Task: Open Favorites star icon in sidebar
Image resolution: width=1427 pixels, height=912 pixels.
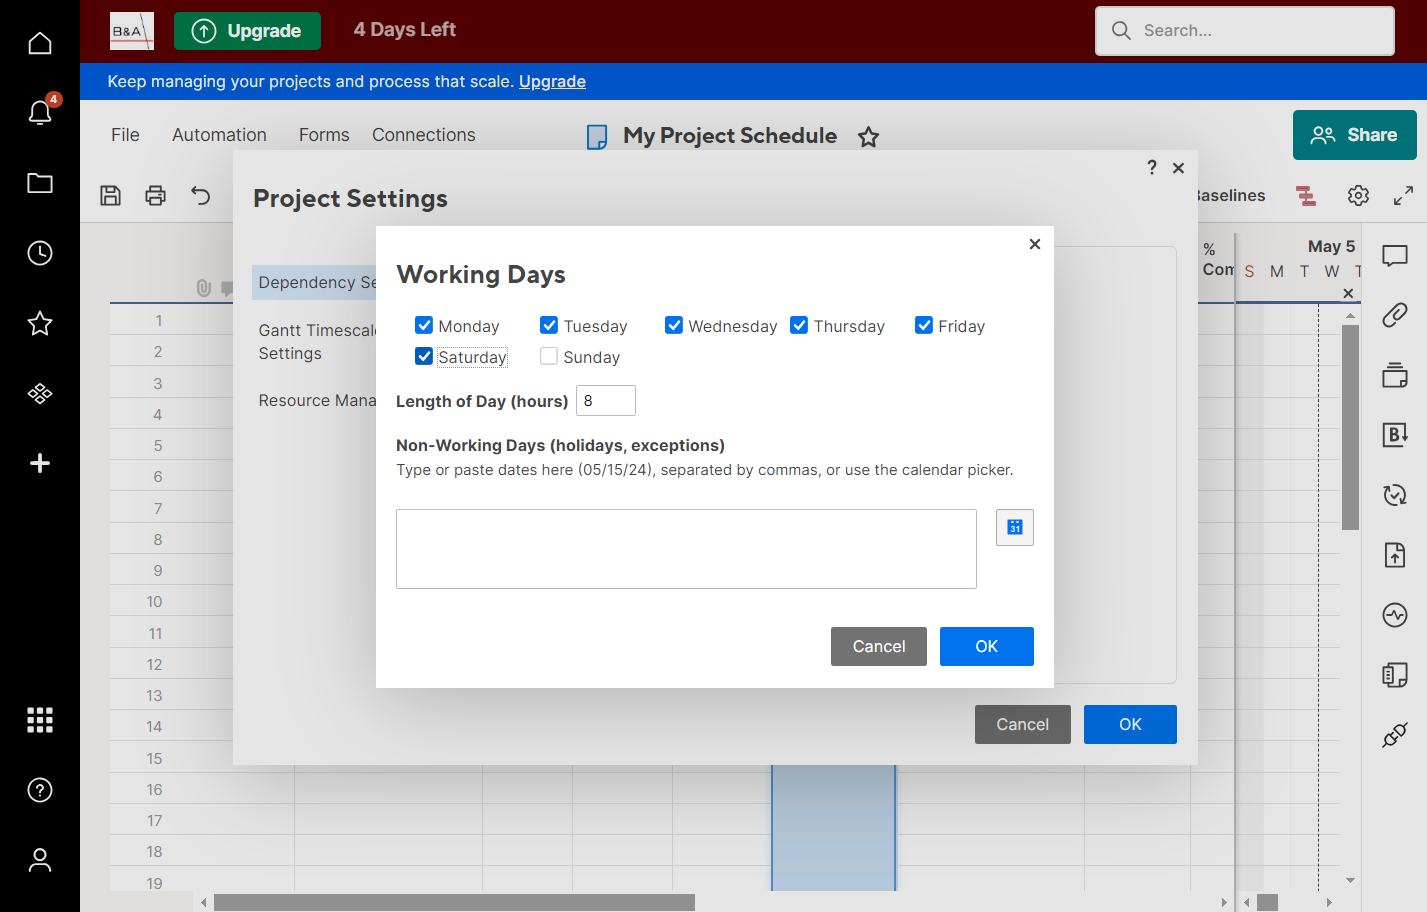Action: click(40, 323)
